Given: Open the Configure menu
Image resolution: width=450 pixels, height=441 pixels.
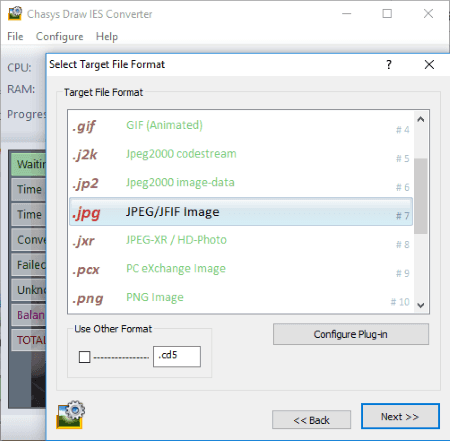Looking at the screenshot, I should click(x=60, y=36).
